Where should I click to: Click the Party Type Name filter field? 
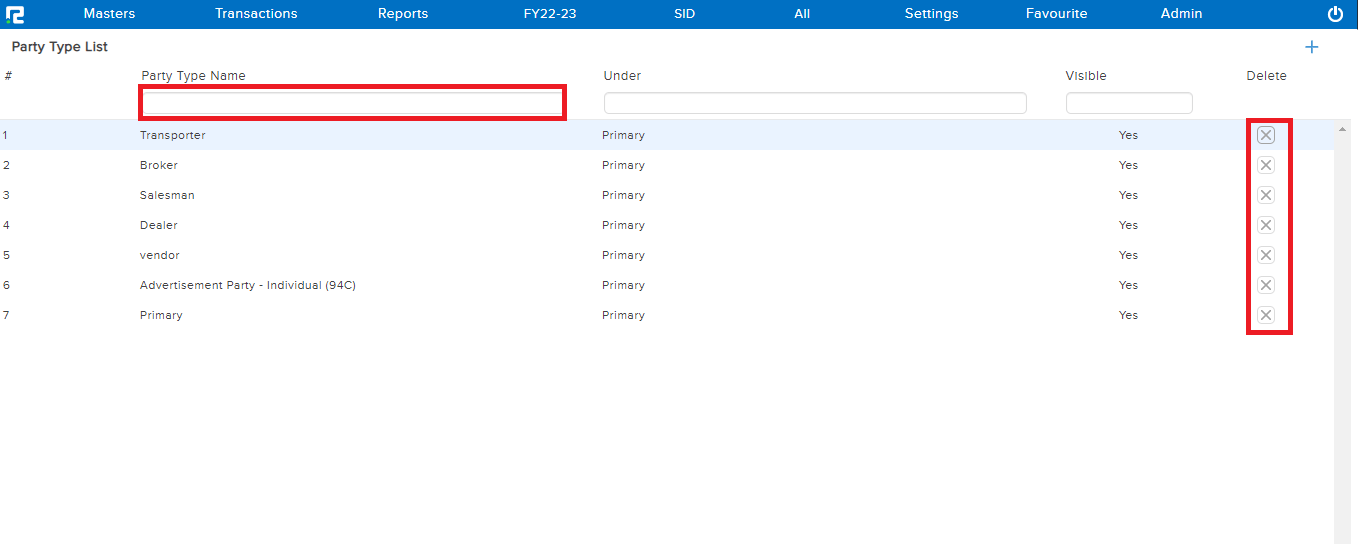pos(353,103)
